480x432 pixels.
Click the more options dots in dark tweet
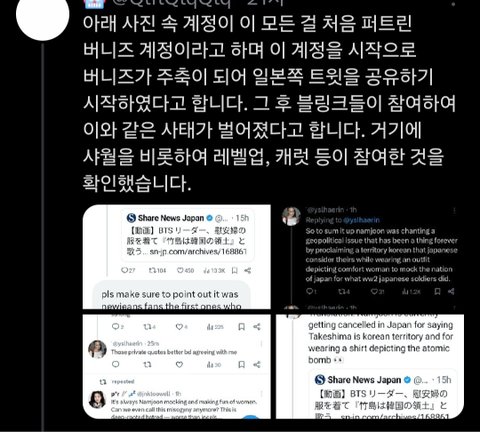[455, 211]
